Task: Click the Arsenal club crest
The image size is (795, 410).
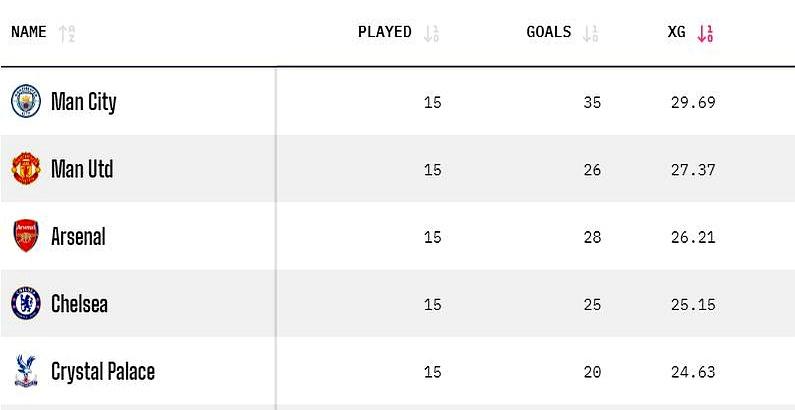Action: 25,237
